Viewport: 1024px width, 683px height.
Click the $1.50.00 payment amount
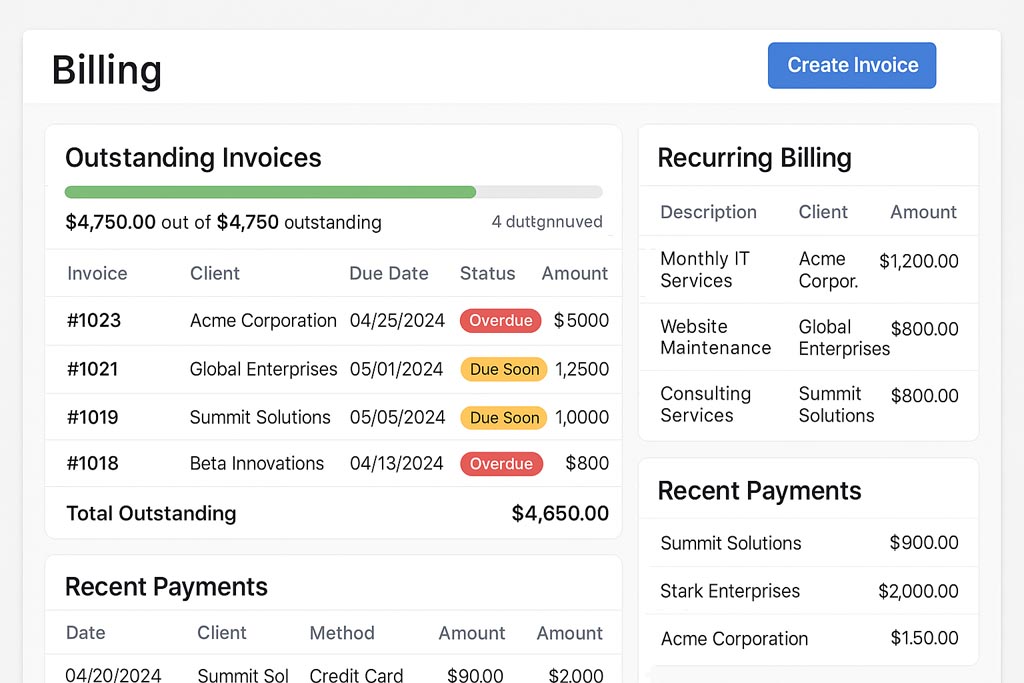coord(925,638)
